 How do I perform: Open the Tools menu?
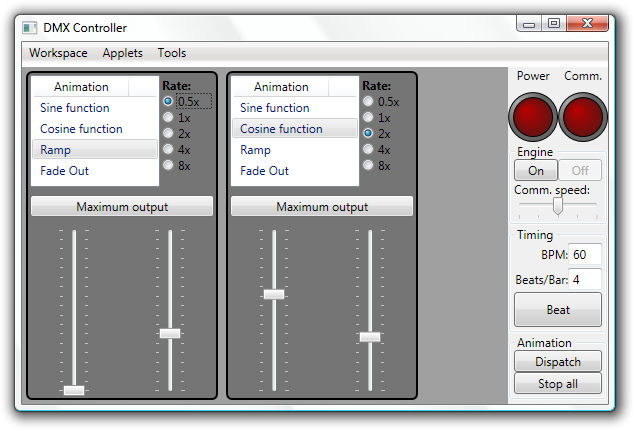[172, 53]
